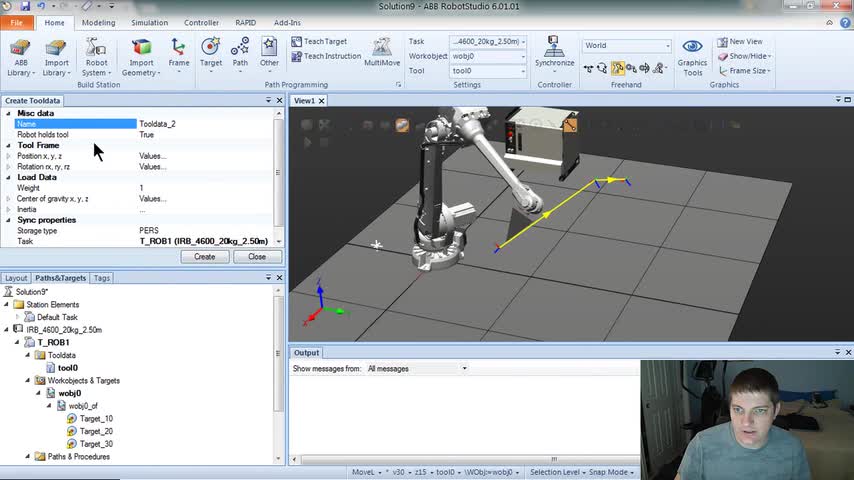This screenshot has width=854, height=480.
Task: Switch to the Controller tab
Action: click(x=201, y=23)
